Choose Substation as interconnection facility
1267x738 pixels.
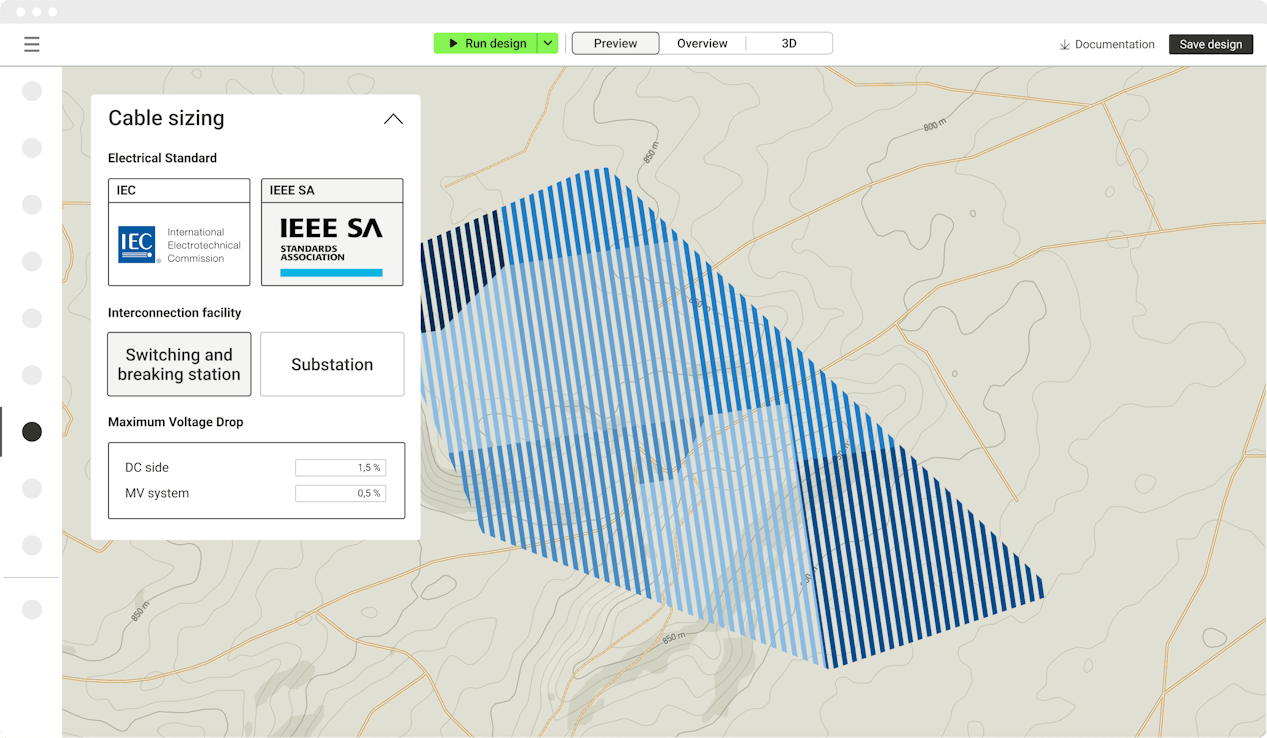332,364
